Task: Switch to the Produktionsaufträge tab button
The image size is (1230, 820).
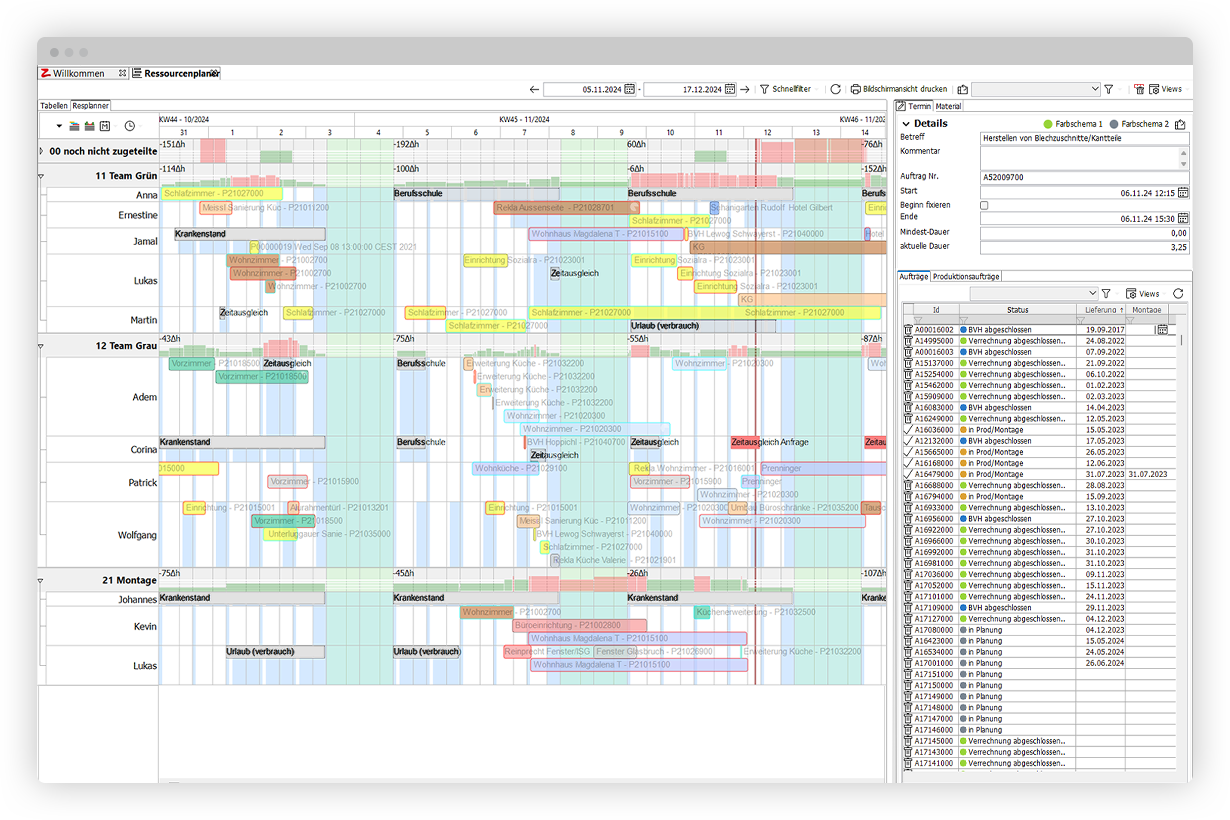Action: pos(965,276)
